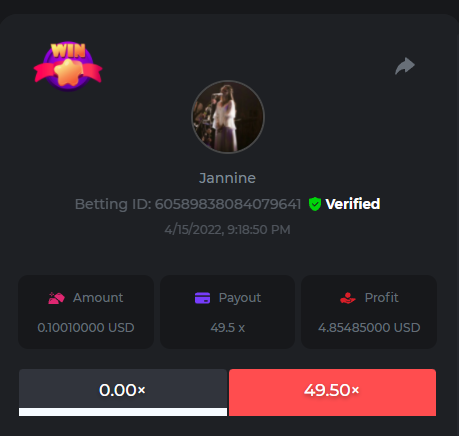459x436 pixels.
Task: Click the Verified label
Action: click(353, 204)
